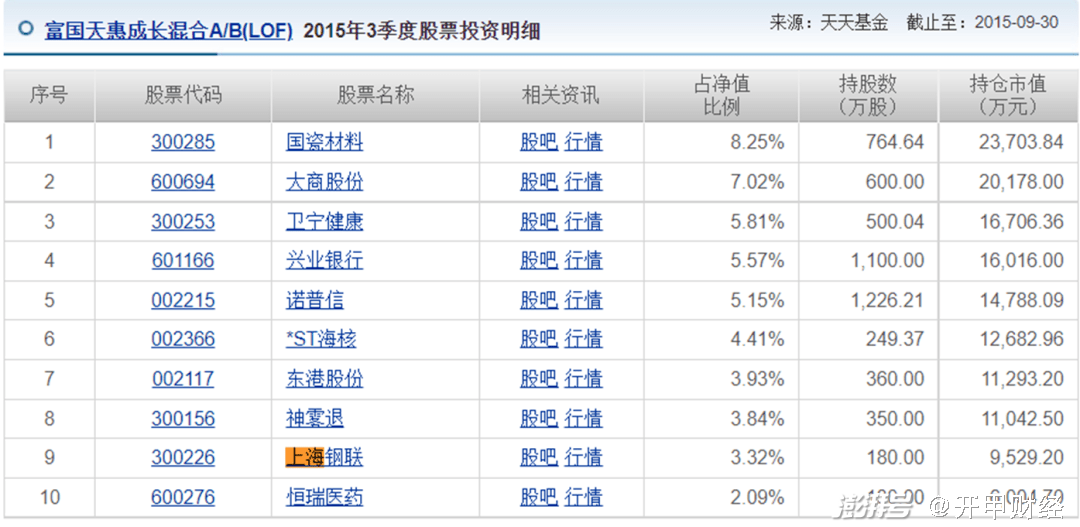
Task: Click the 来源:天天基金 source text
Action: pyautogui.click(x=829, y=23)
